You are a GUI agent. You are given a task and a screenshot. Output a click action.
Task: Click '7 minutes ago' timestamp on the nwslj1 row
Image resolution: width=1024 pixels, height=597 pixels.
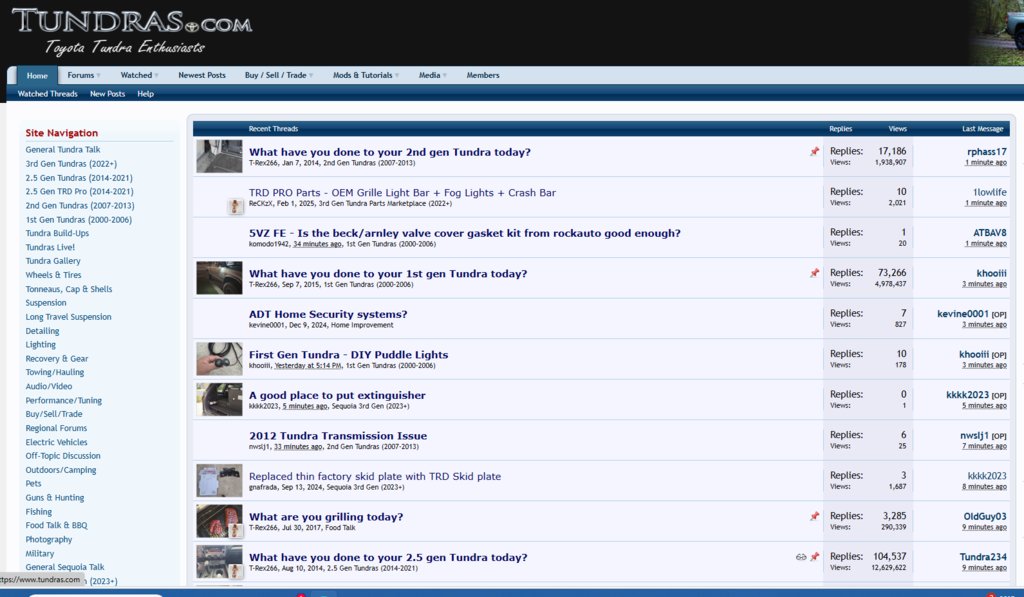[x=984, y=446]
